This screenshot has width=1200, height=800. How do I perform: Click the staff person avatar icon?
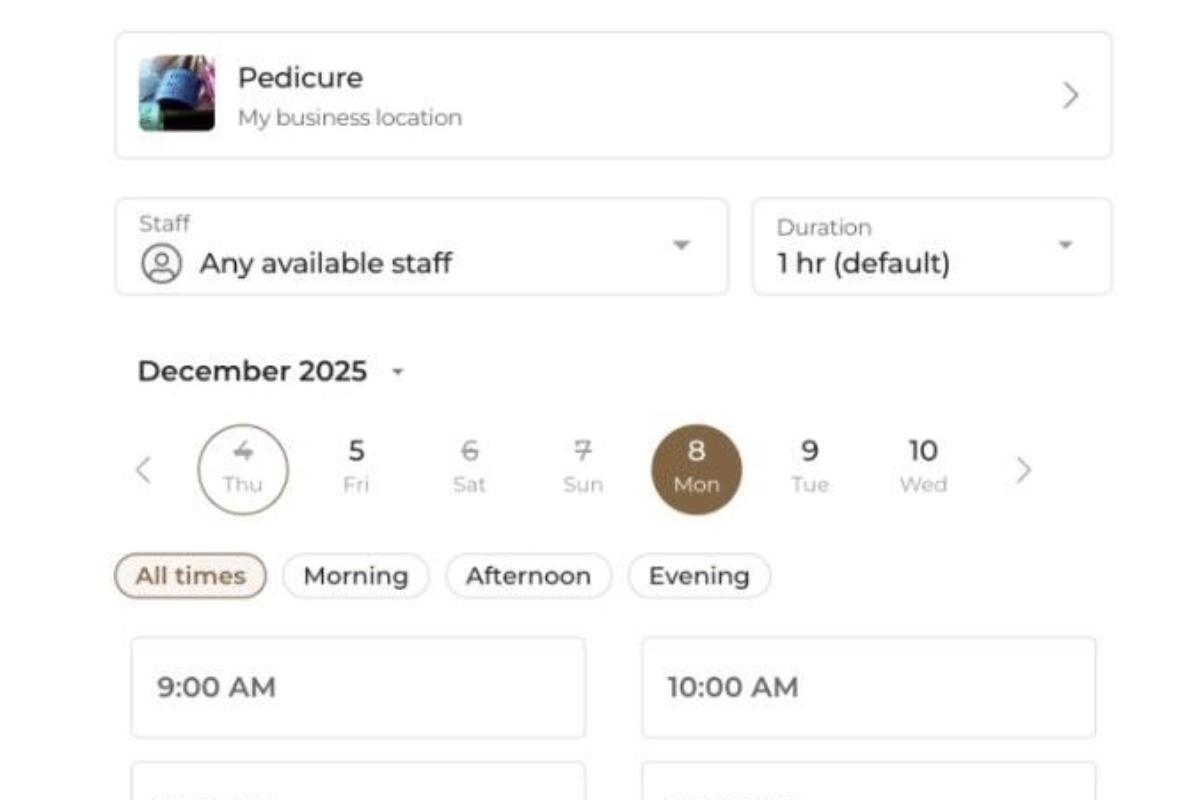coord(161,264)
